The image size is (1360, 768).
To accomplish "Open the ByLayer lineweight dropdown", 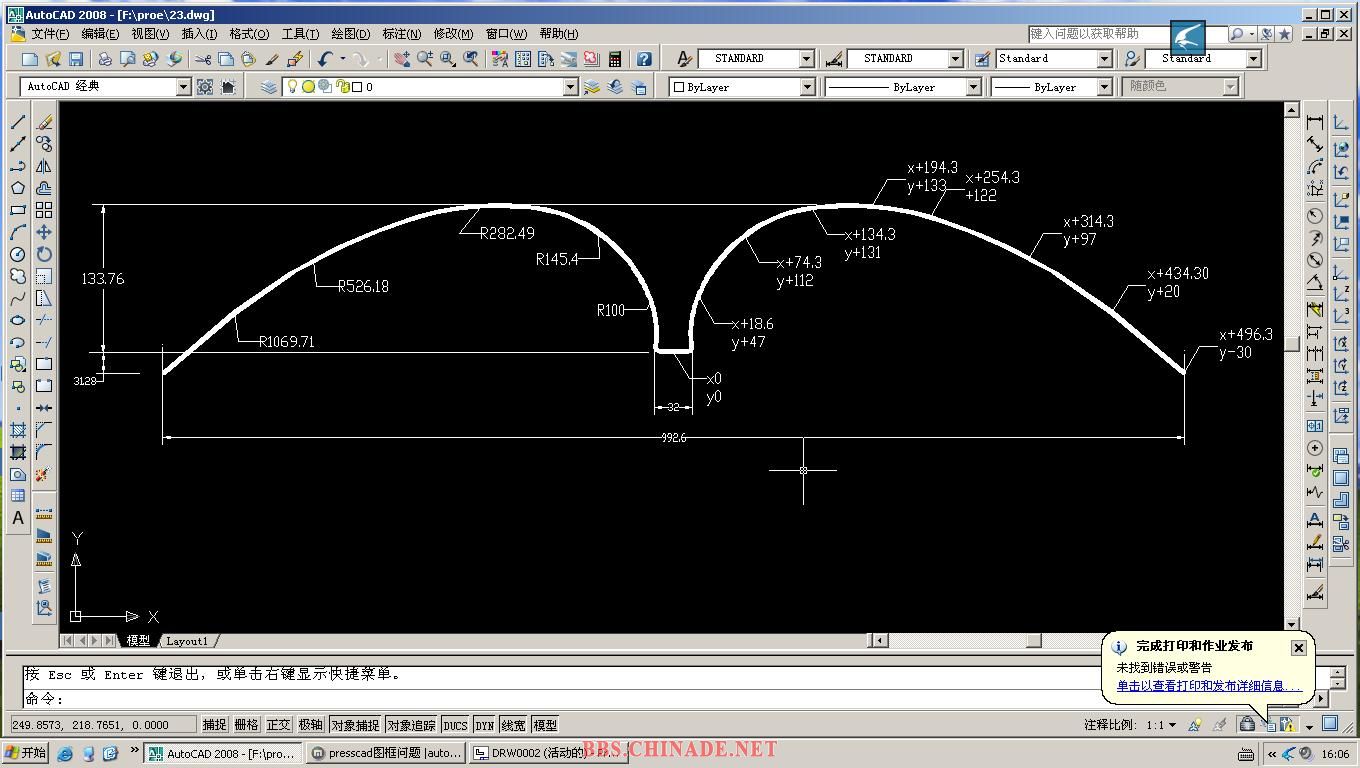I will click(1104, 87).
